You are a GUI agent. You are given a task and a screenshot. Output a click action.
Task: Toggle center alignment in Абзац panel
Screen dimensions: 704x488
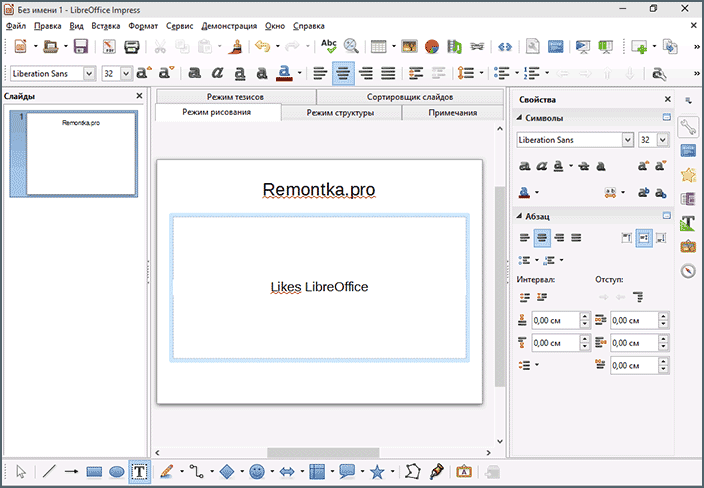[542, 237]
